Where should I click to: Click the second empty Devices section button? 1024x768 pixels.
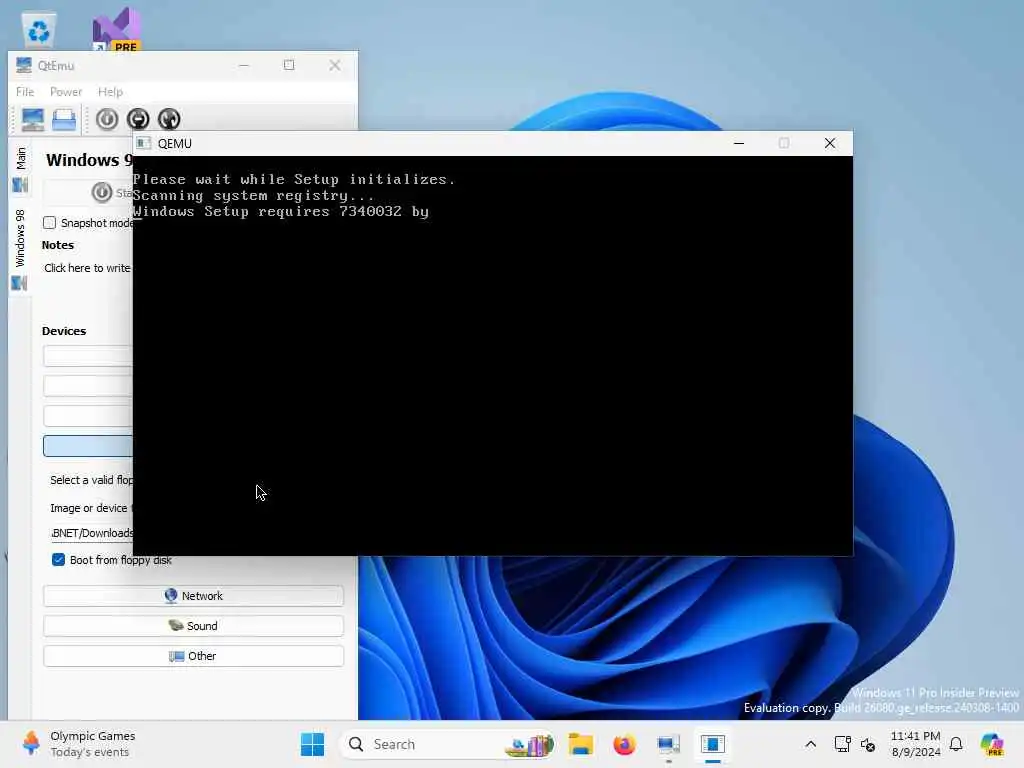pos(88,386)
